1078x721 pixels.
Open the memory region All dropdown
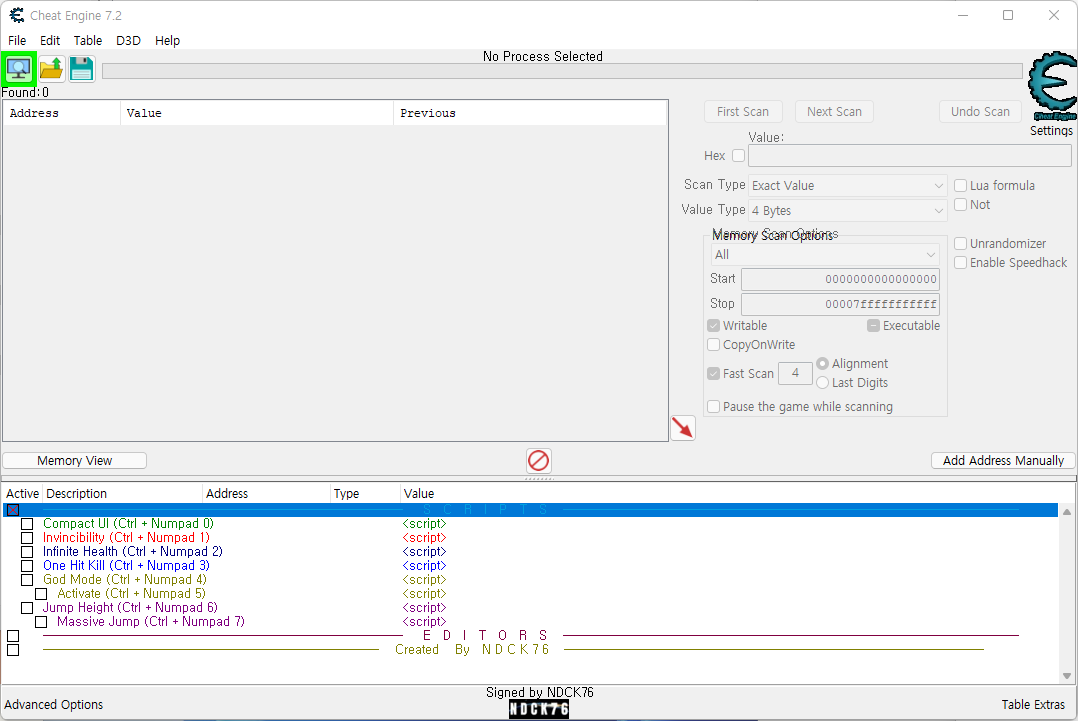click(x=825, y=255)
